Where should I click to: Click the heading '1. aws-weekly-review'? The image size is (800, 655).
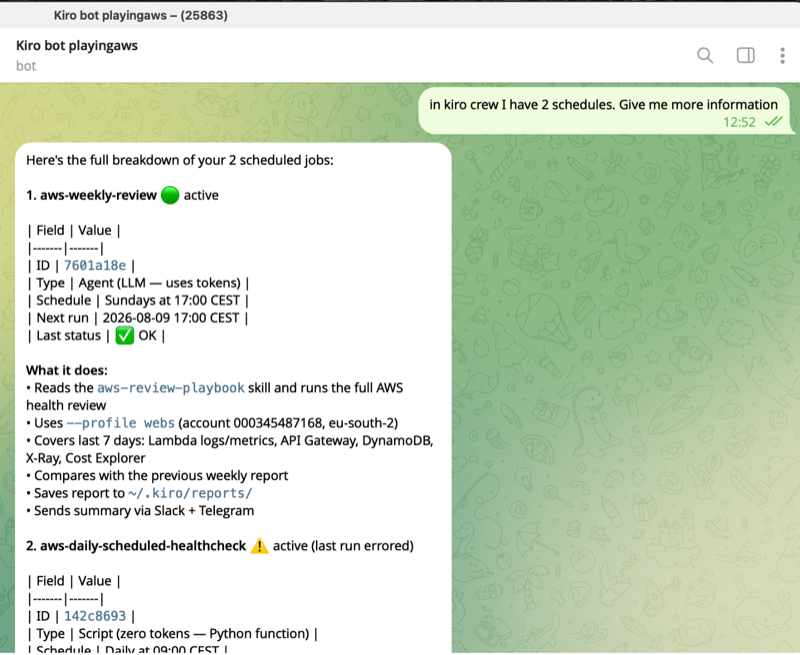click(92, 195)
